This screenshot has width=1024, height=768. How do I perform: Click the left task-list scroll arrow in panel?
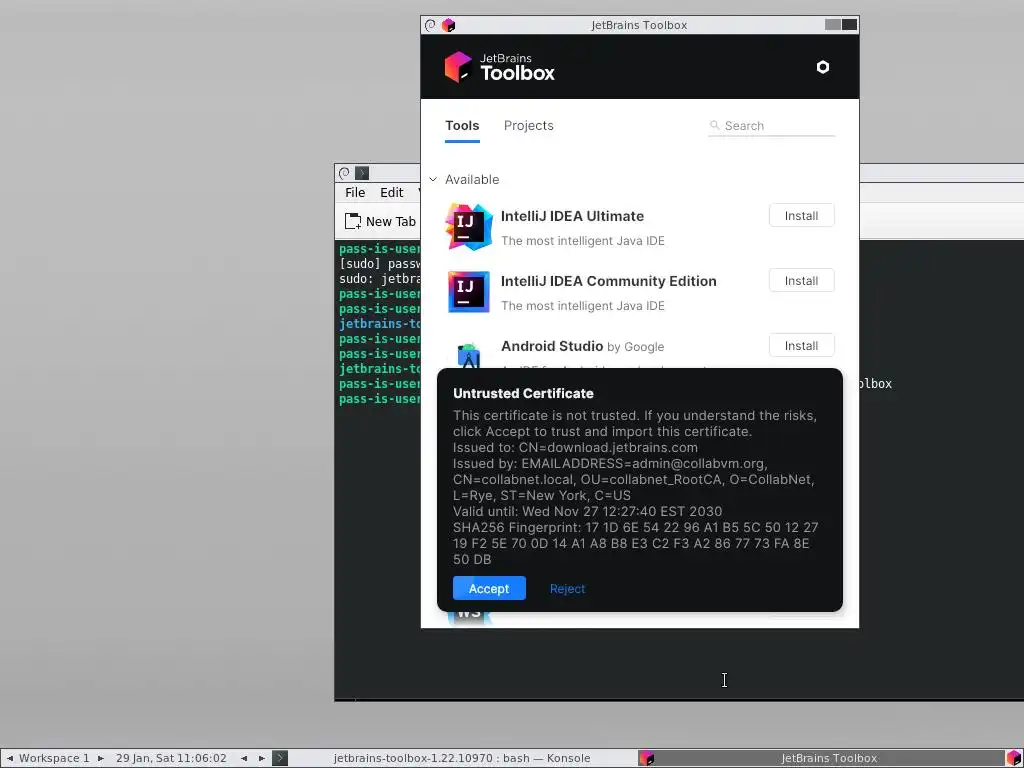click(244, 758)
